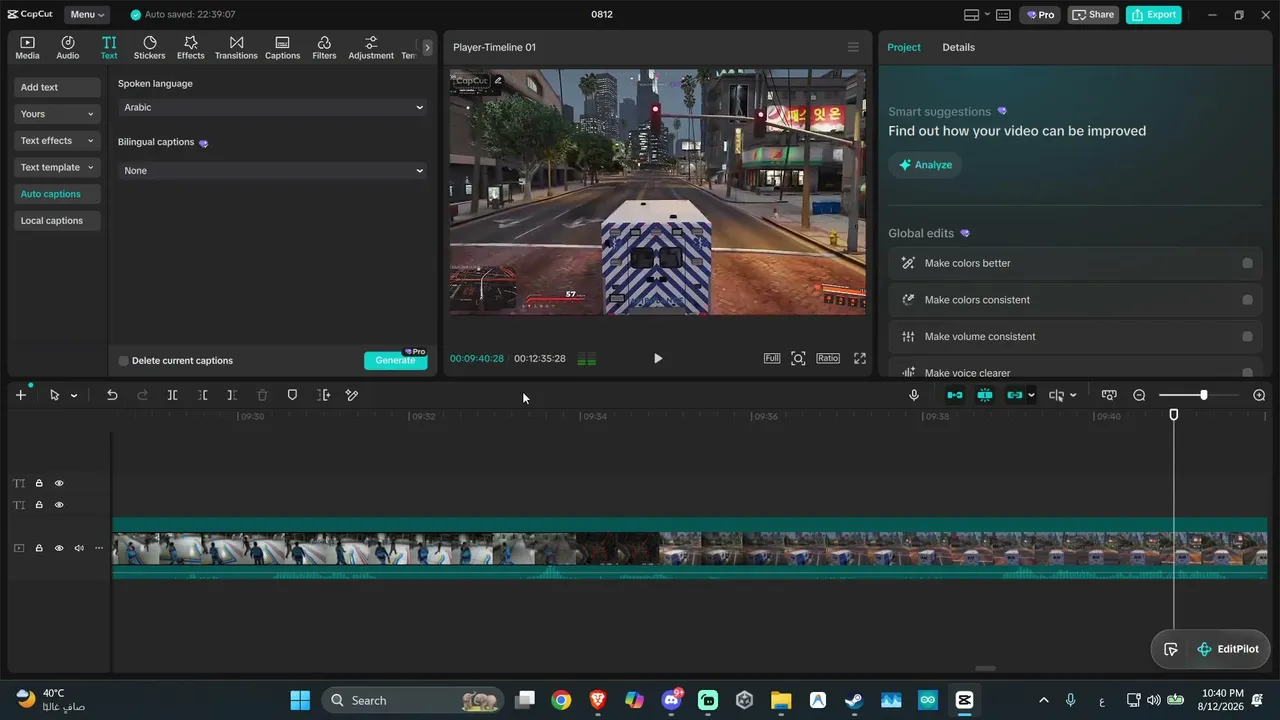This screenshot has height=720, width=1280.
Task: Click the timeline playhead marker
Action: click(x=1174, y=414)
